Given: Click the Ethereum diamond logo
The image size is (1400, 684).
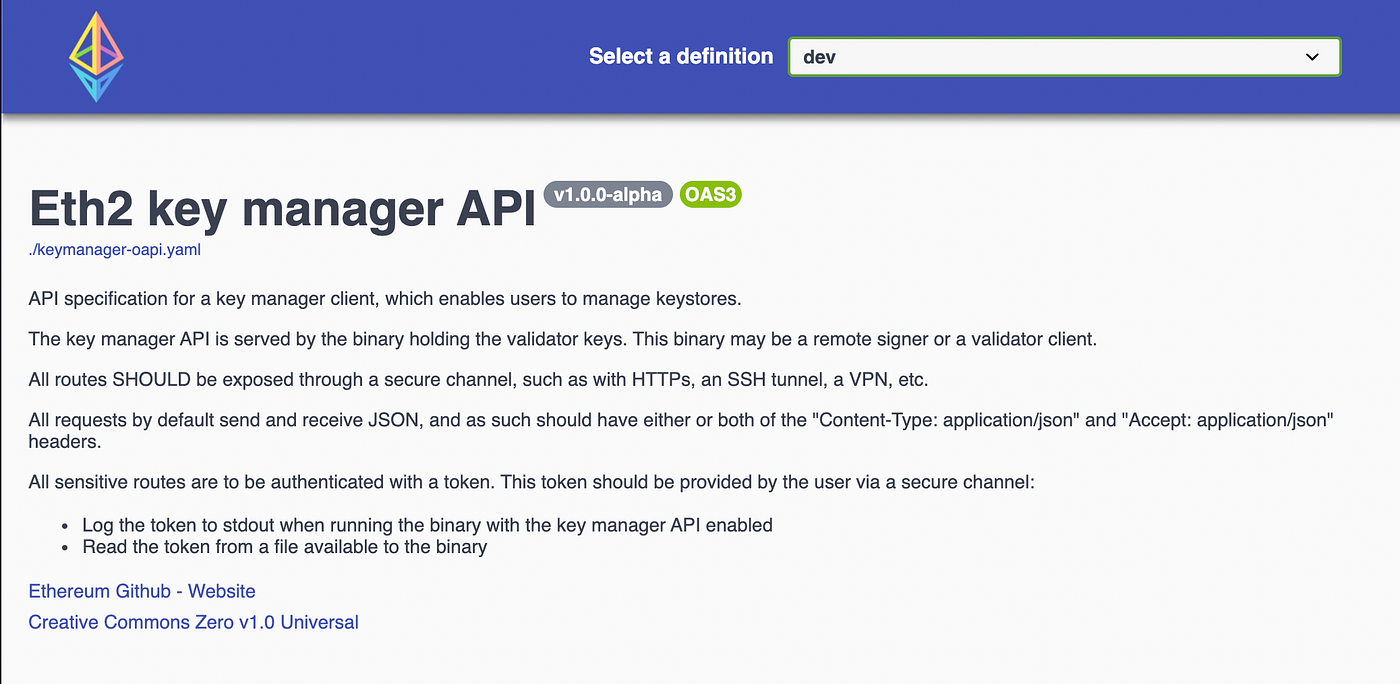Looking at the screenshot, I should click(96, 57).
